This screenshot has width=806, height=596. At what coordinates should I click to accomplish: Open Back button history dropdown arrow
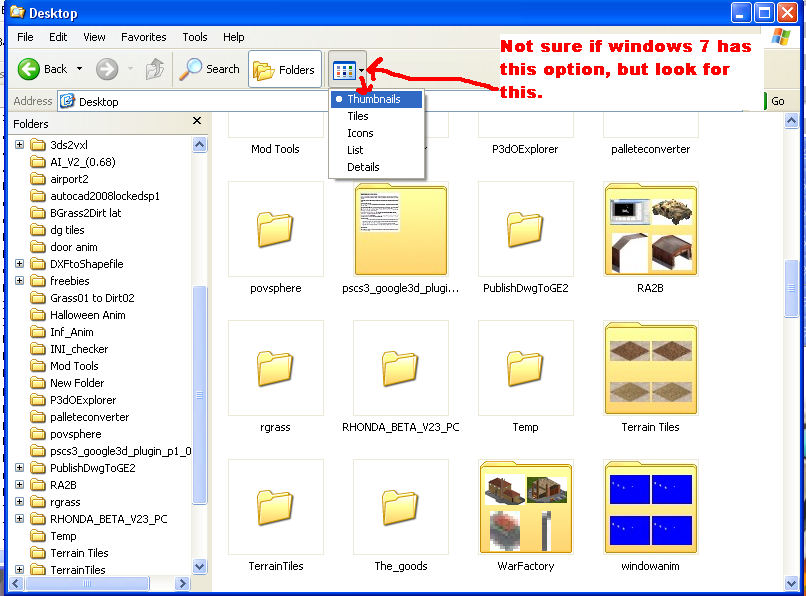[x=80, y=68]
